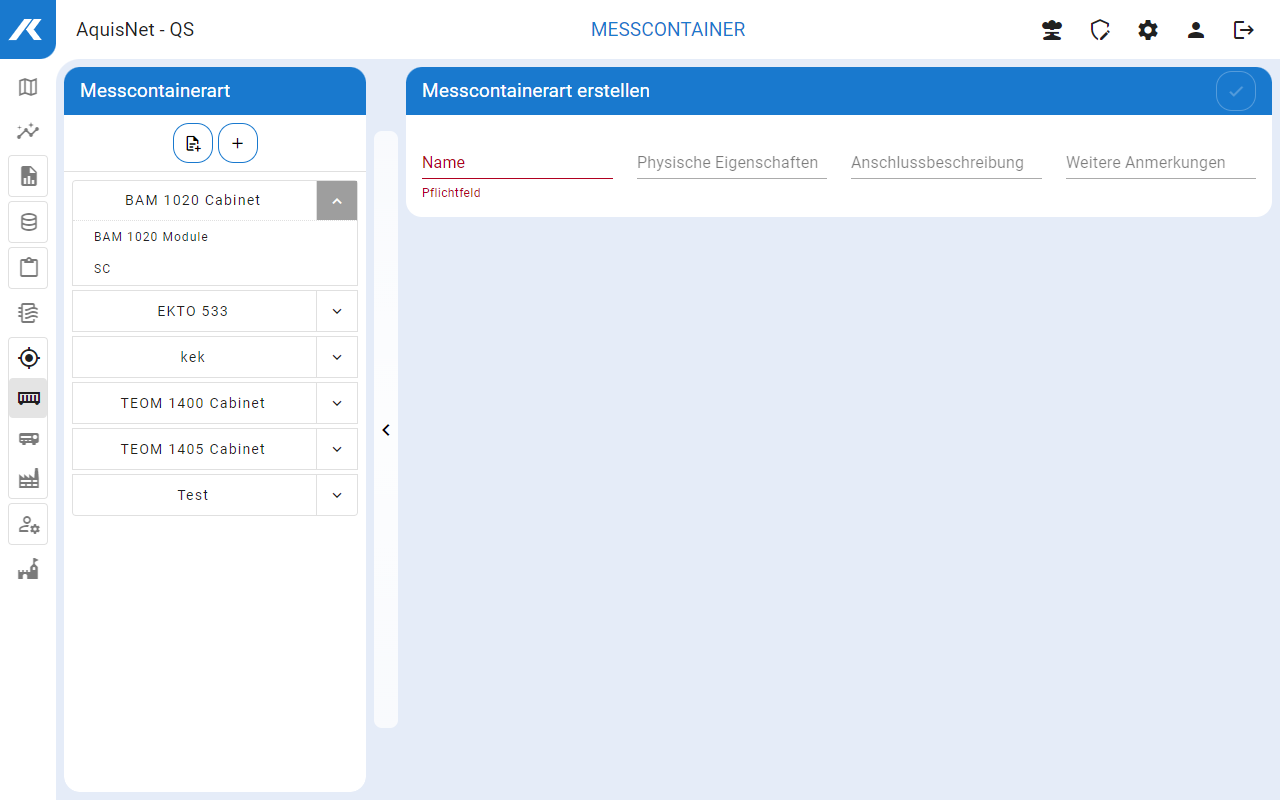The width and height of the screenshot is (1280, 800).
Task: Open settings via the gear icon
Action: (x=1148, y=30)
